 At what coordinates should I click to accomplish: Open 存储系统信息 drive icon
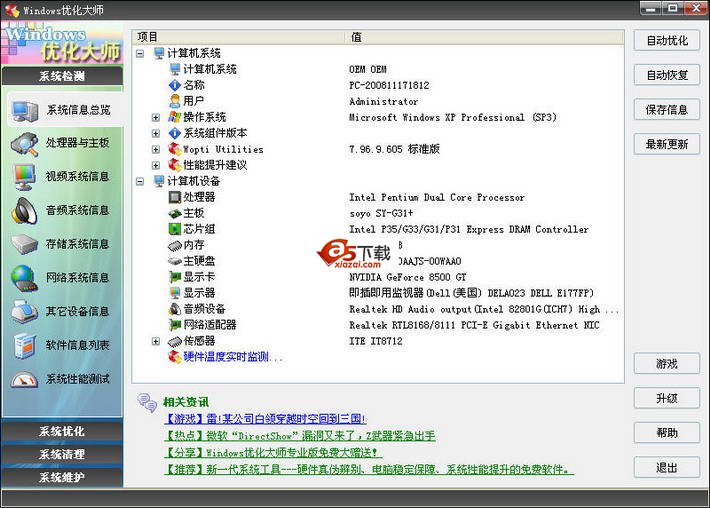(24, 244)
